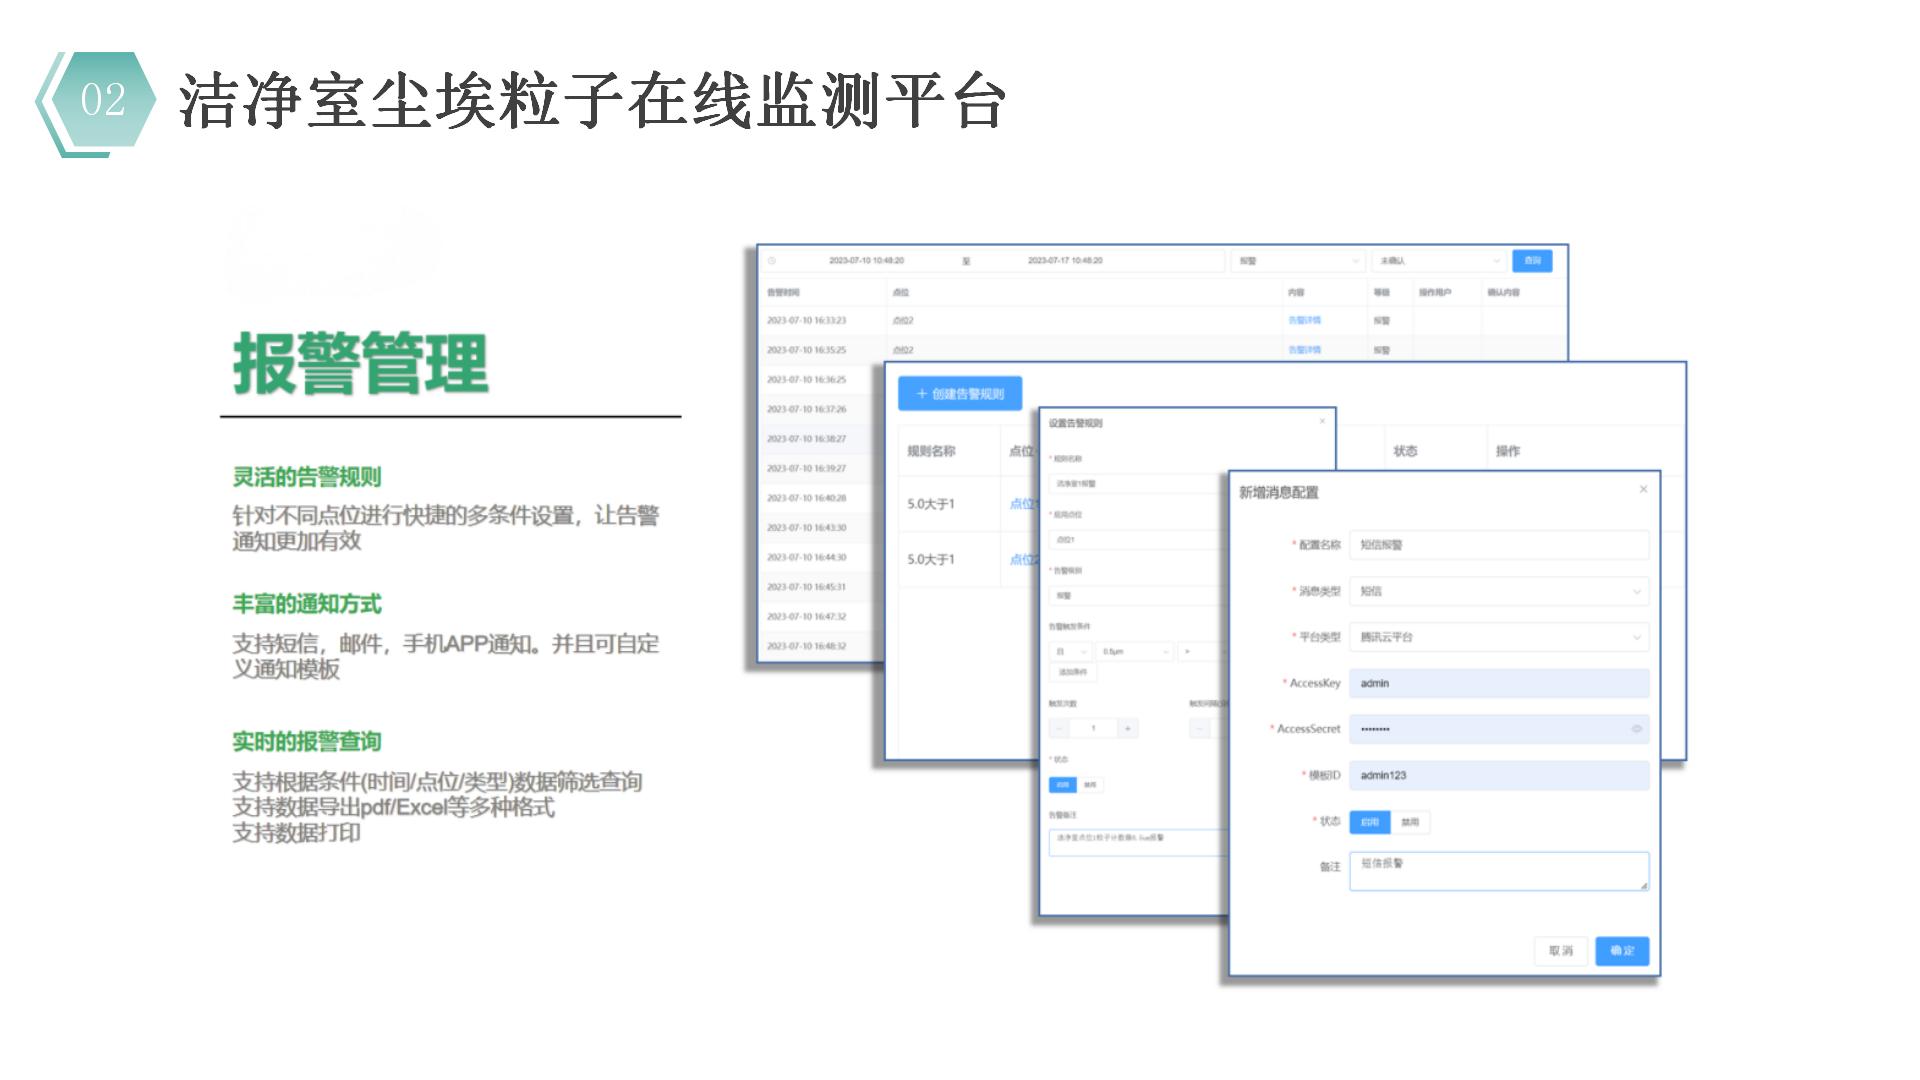Select 启用 status in message config dialog
The image size is (1920, 1080).
tap(1370, 822)
